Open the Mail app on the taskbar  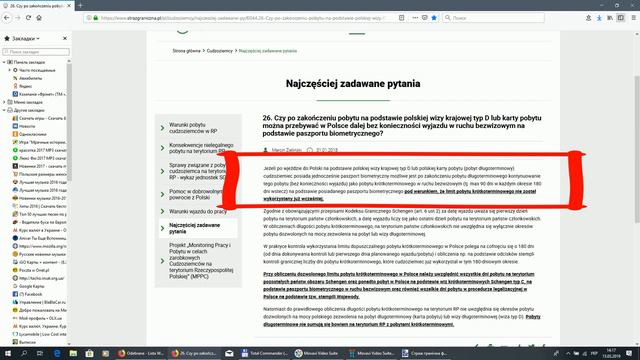coord(229,353)
